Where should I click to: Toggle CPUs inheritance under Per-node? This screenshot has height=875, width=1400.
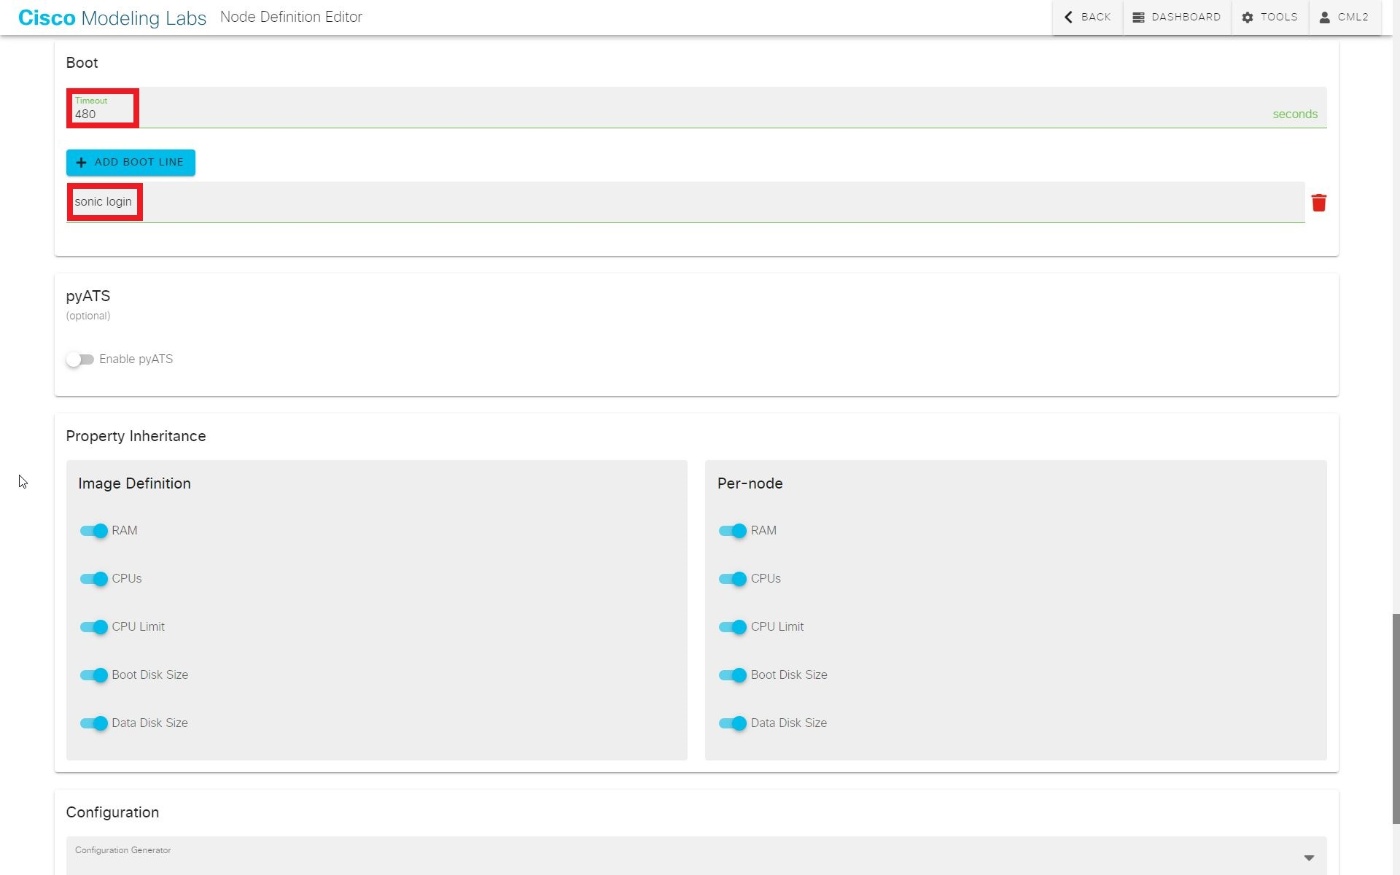[x=732, y=579]
